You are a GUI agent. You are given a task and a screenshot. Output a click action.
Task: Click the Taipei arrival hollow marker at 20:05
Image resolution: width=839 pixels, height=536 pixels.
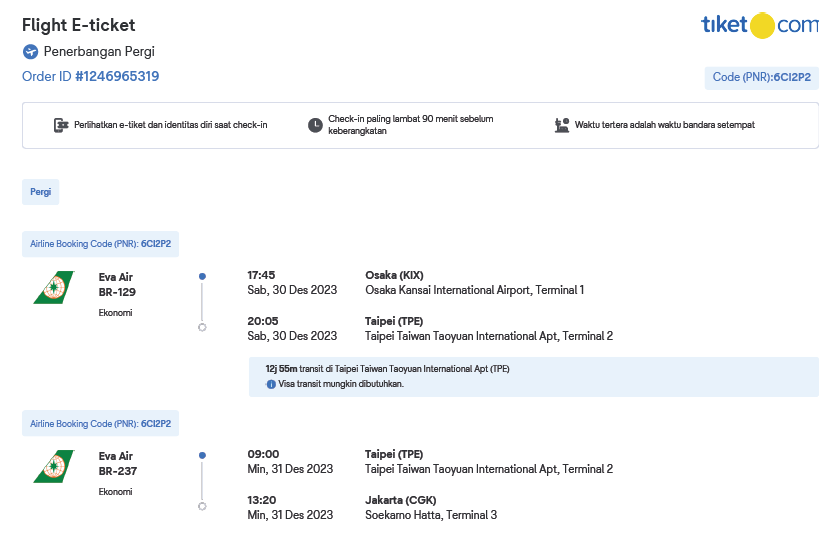click(x=202, y=327)
